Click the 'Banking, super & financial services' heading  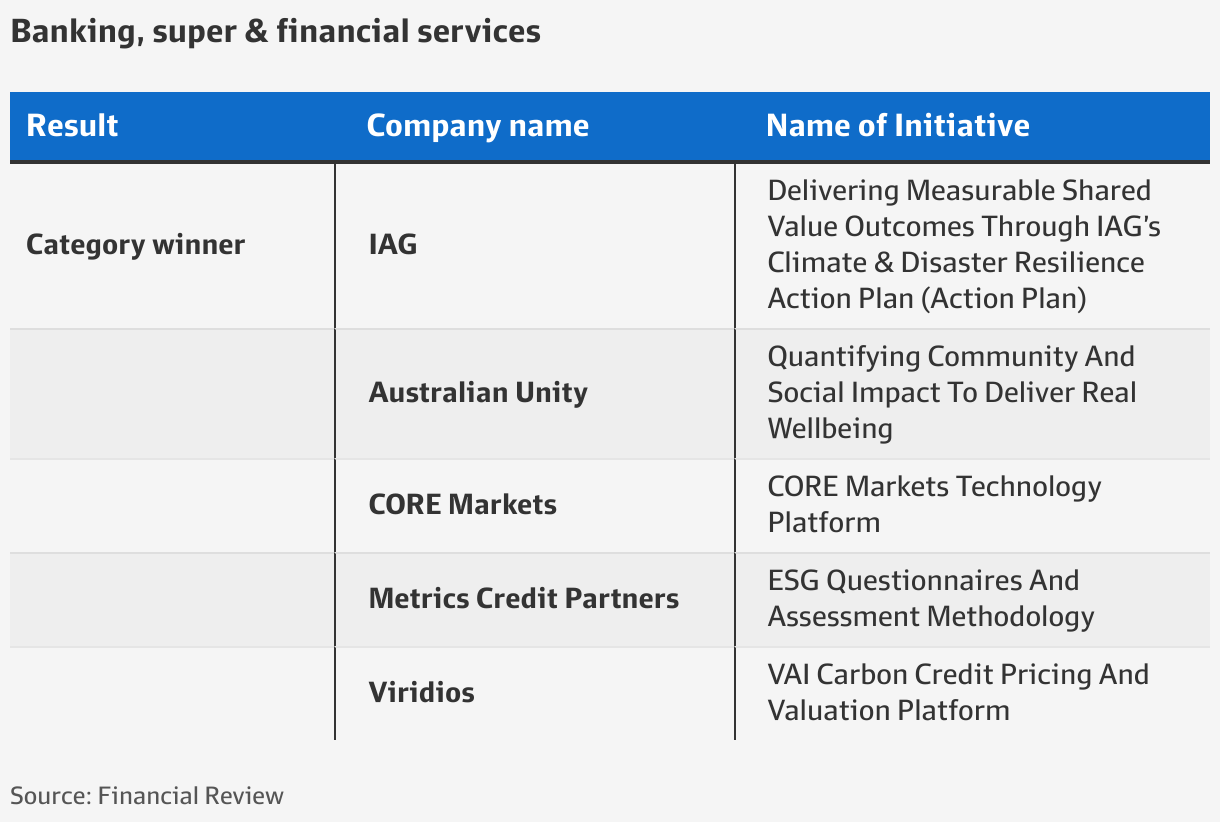[x=275, y=32]
